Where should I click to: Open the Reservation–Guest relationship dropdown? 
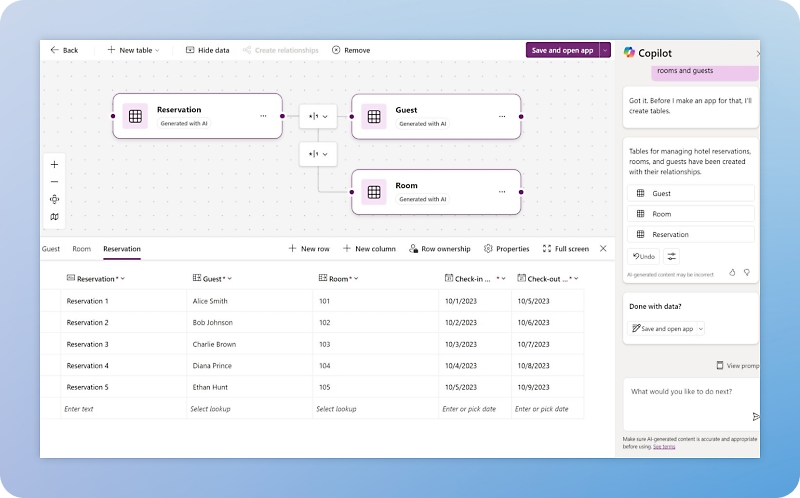318,116
